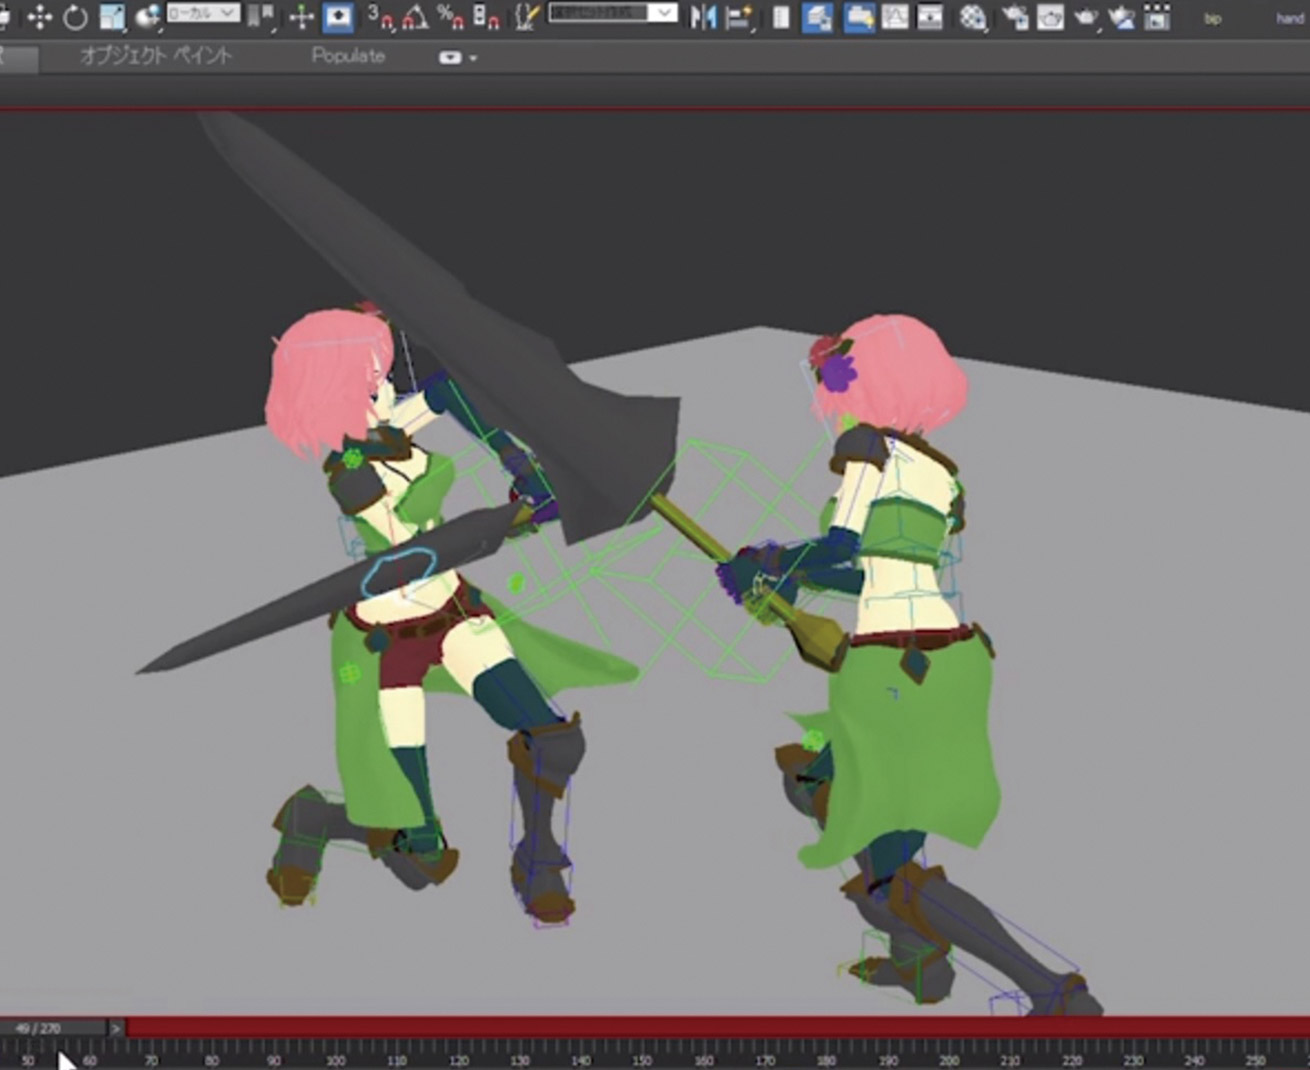1310x1070 pixels.
Task: Click frame 200 on the timeline
Action: click(x=949, y=1059)
